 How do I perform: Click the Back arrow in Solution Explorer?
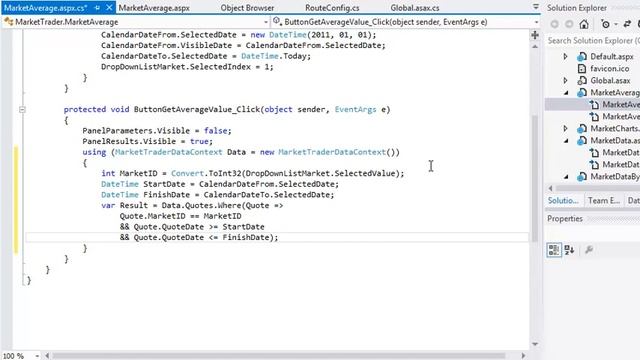point(554,24)
